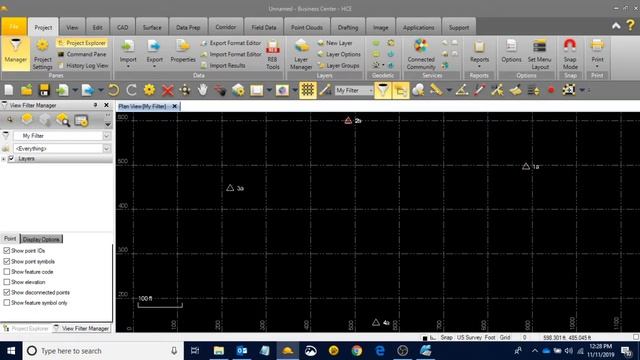Open the Properties pane icon

183,51
